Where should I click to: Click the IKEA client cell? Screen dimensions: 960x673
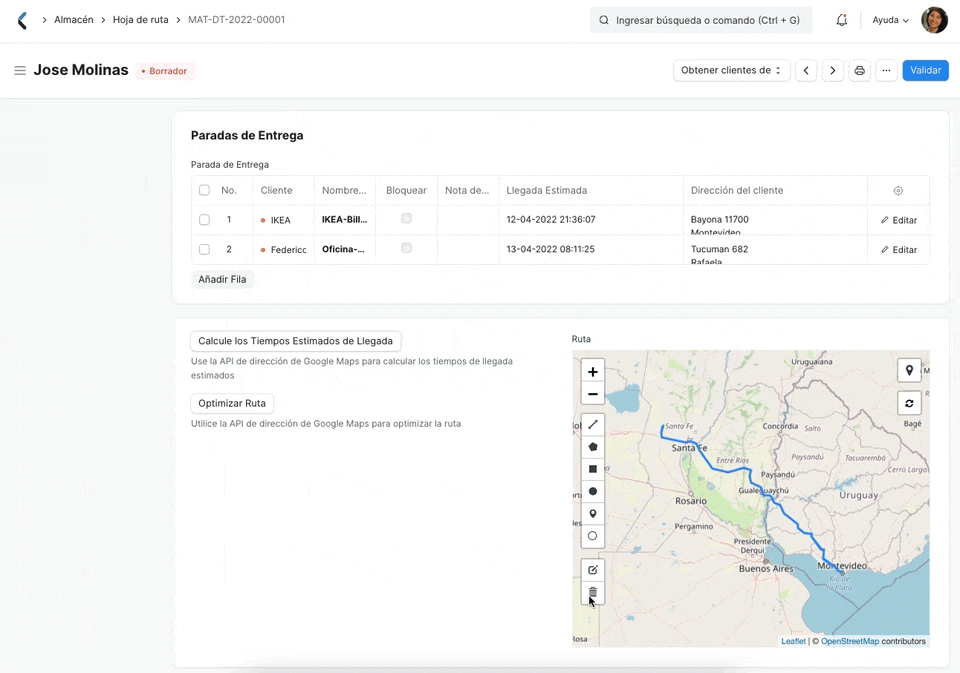283,220
